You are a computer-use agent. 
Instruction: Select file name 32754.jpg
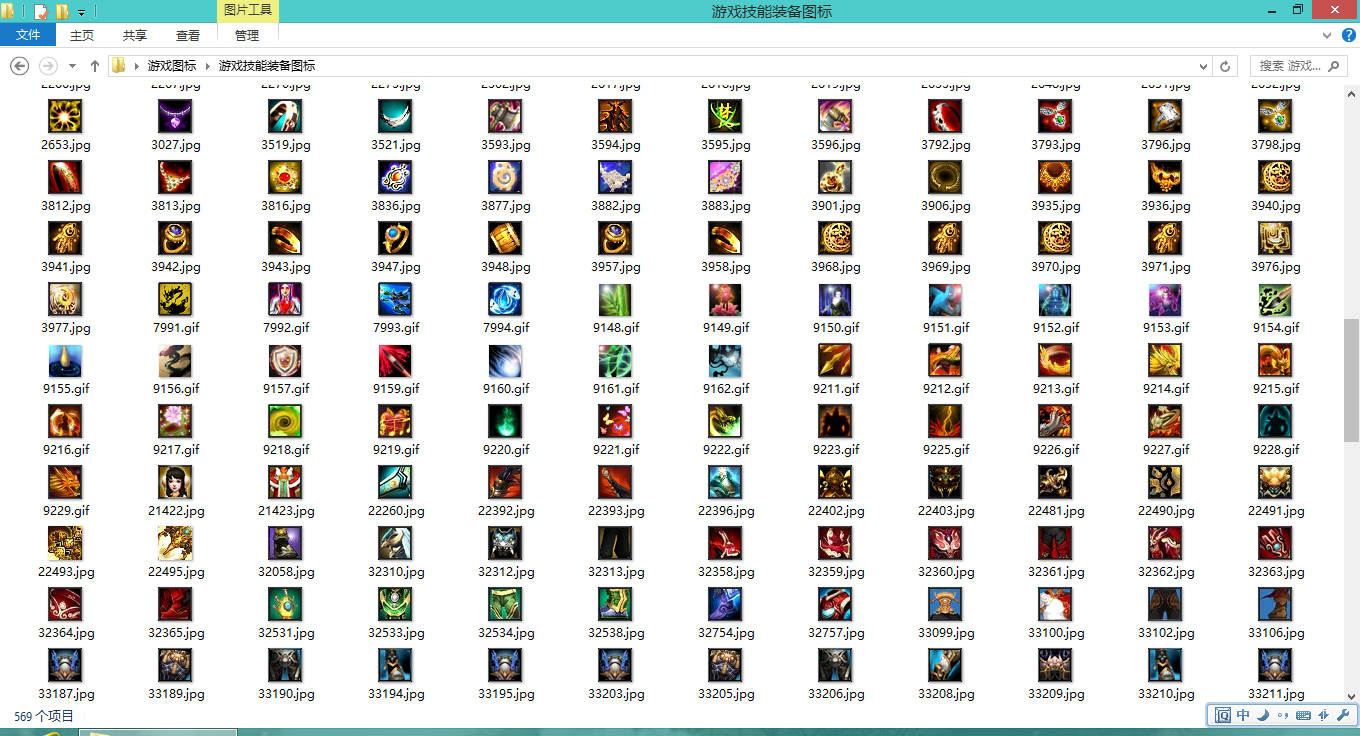726,633
